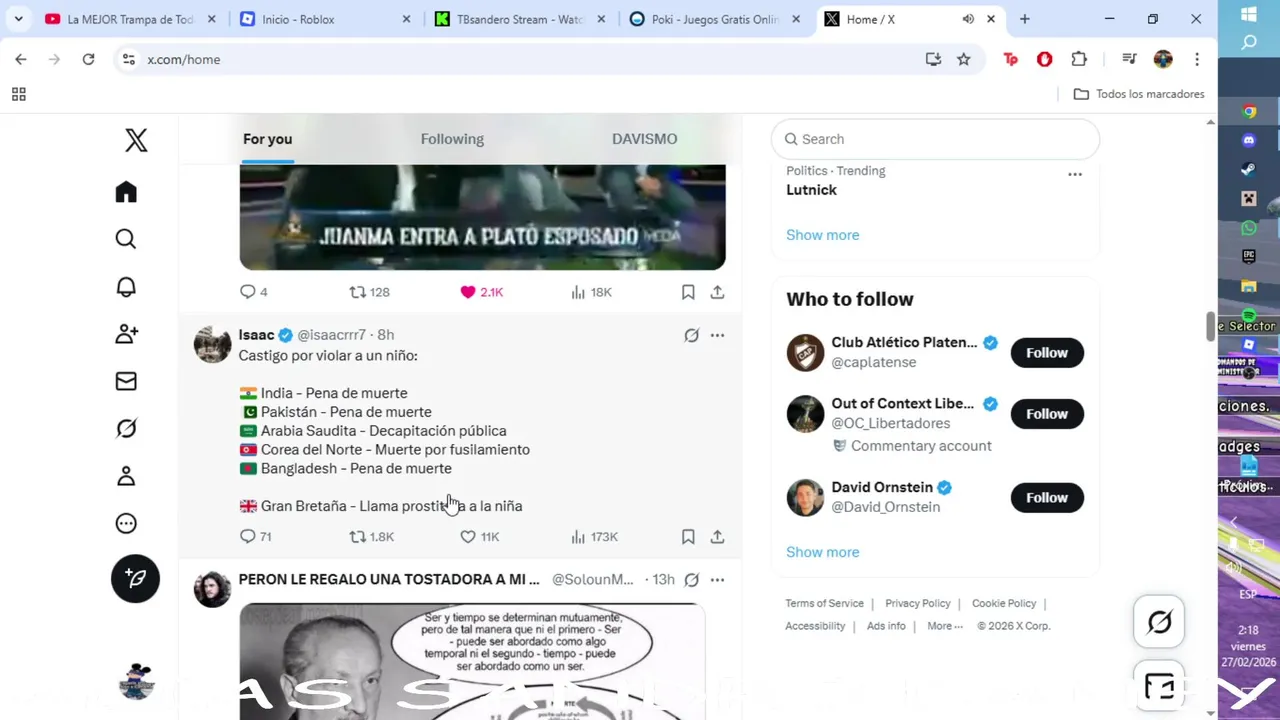Viewport: 1280px width, 720px height.
Task: Open More circle icon in sidebar
Action: pos(126,523)
